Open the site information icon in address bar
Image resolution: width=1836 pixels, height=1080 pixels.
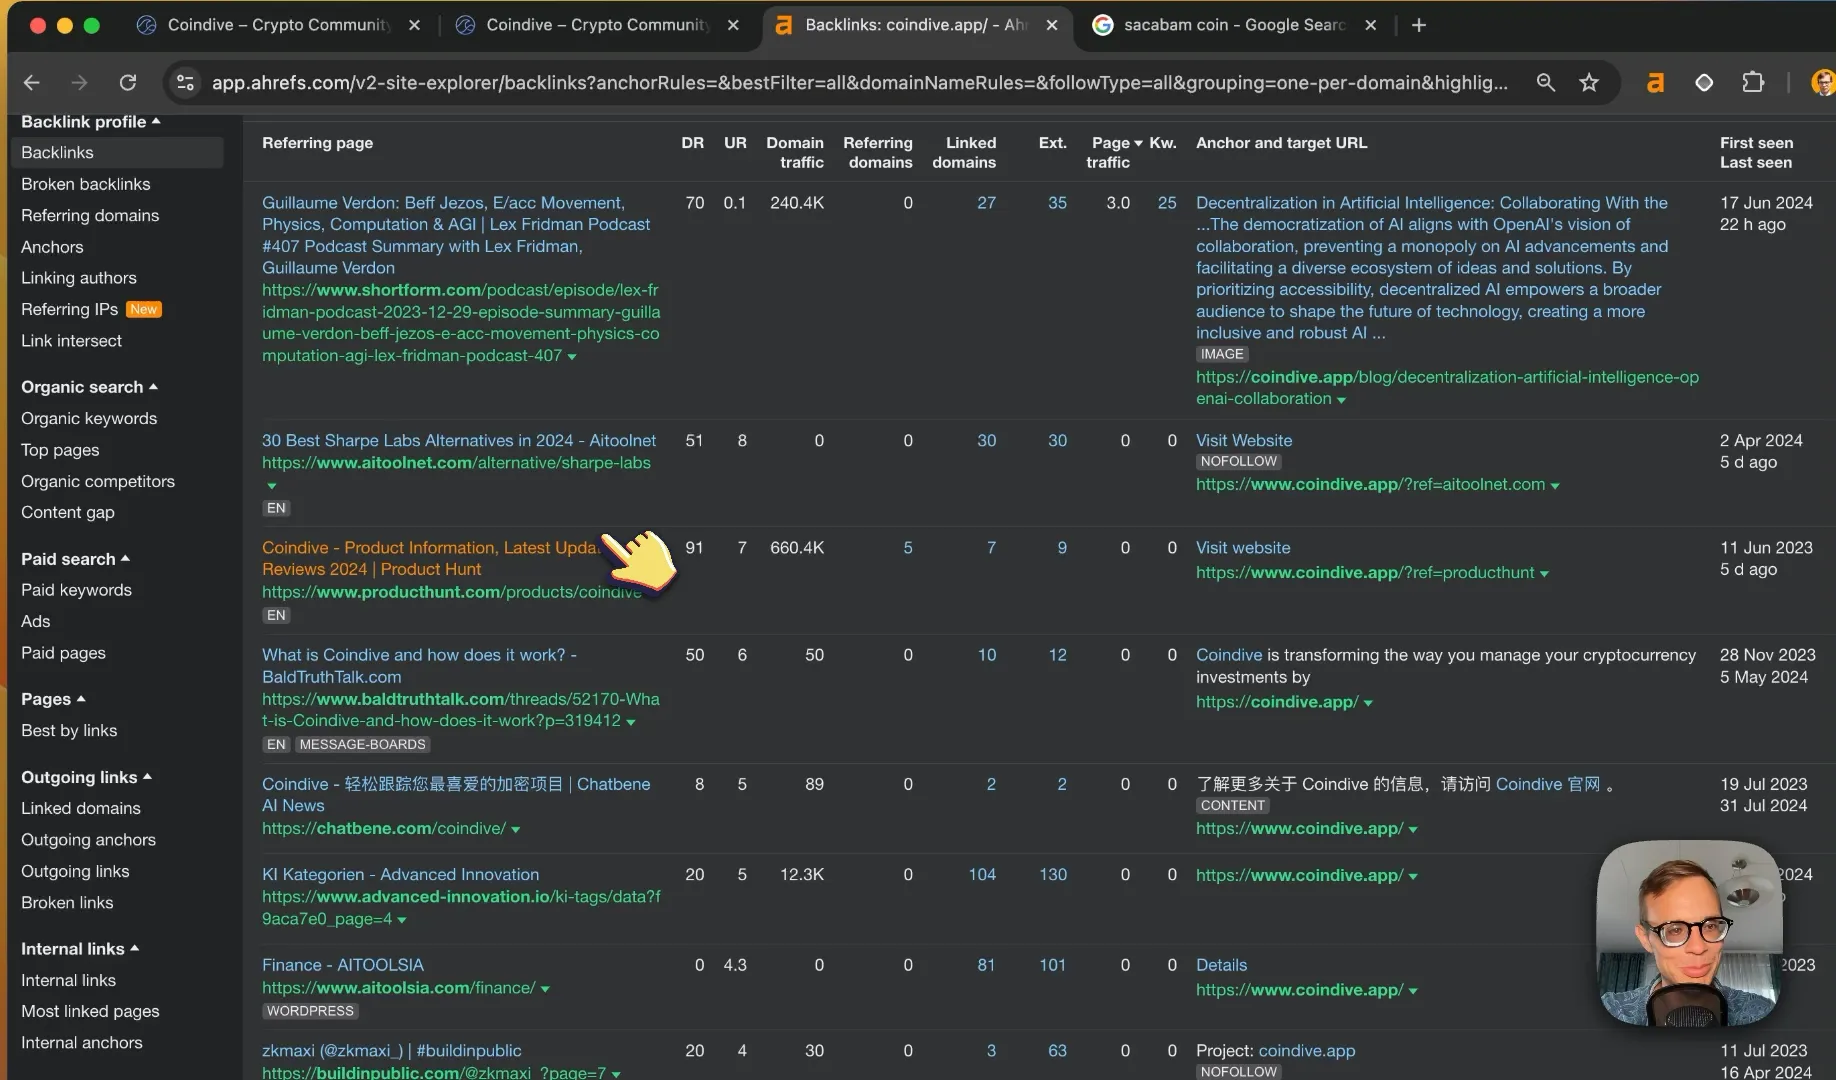click(x=185, y=83)
